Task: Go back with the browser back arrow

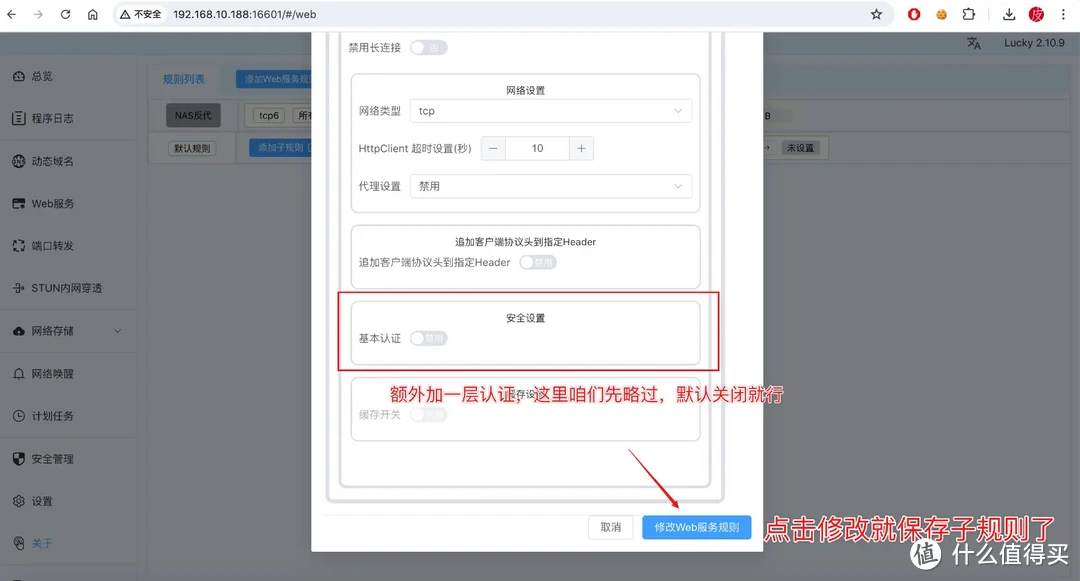Action: (x=12, y=14)
